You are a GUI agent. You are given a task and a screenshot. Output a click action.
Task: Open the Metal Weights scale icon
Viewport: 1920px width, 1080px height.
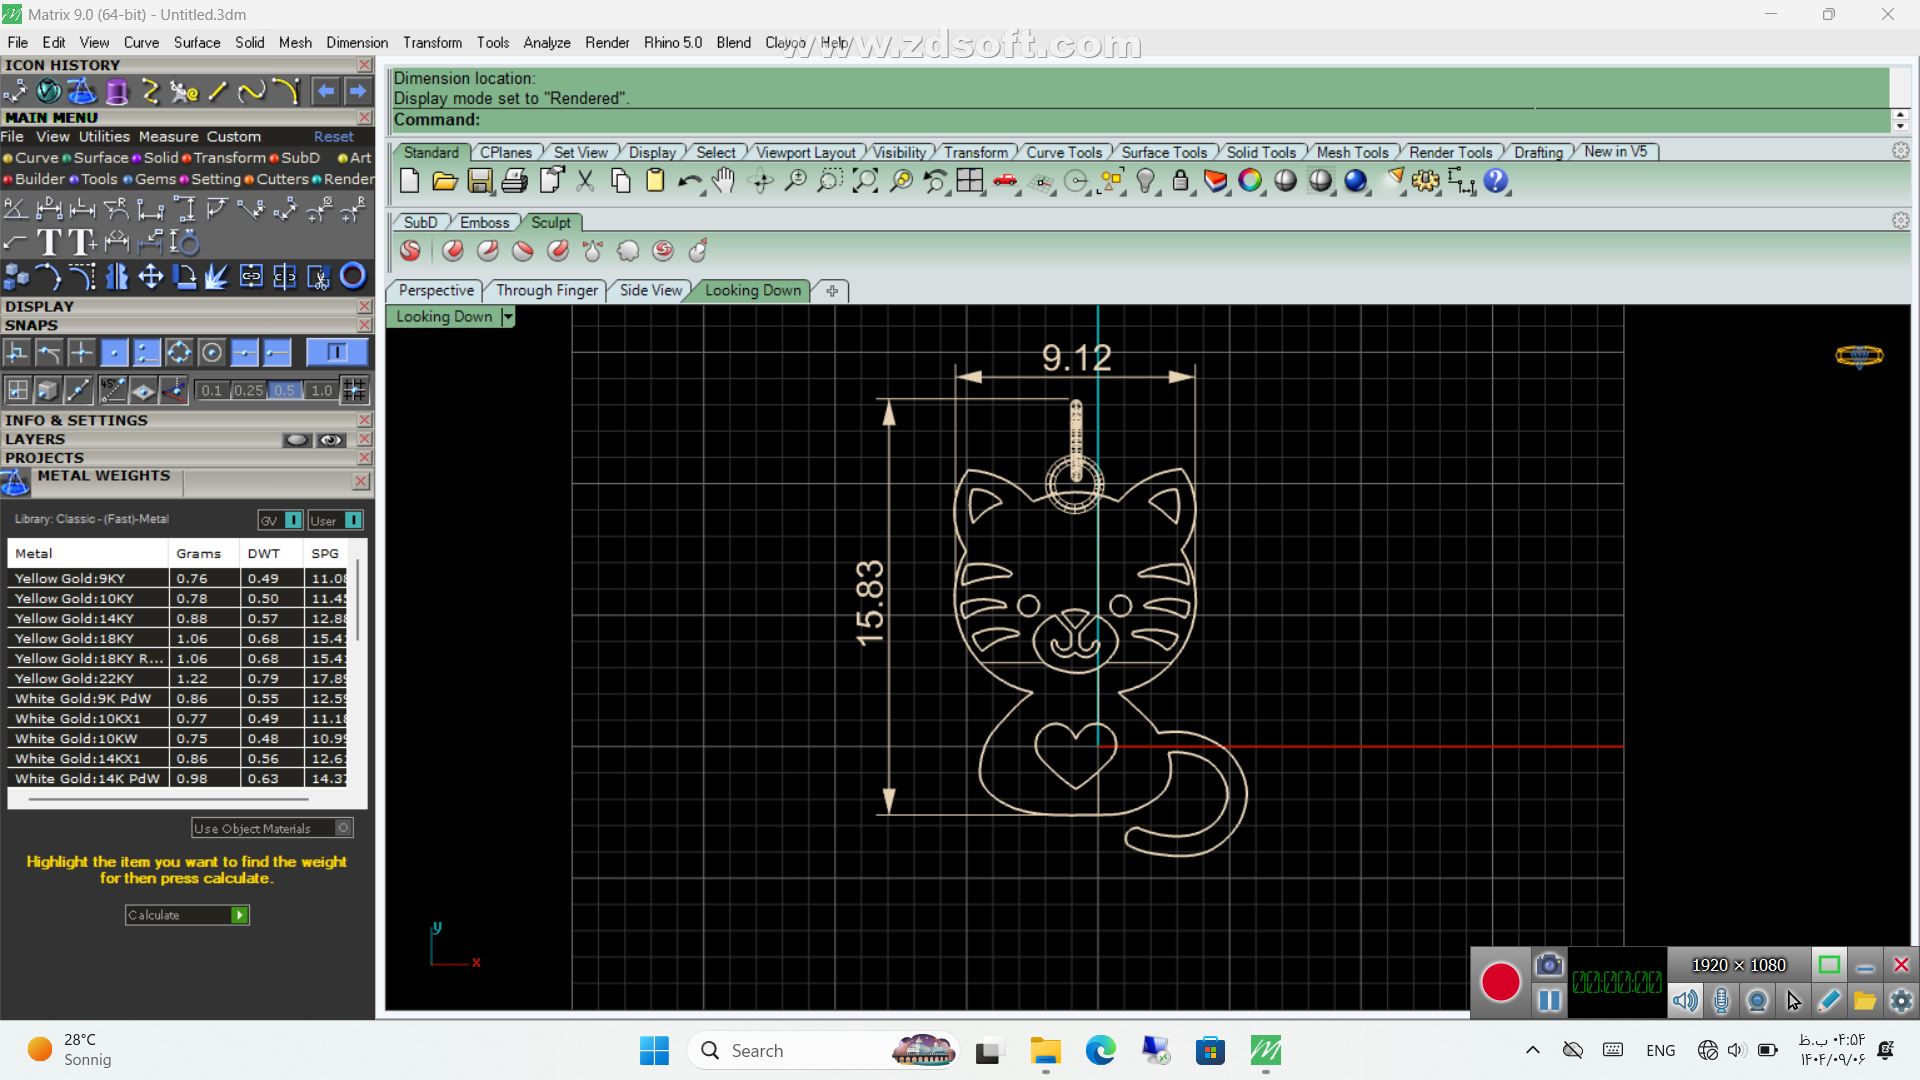15,483
